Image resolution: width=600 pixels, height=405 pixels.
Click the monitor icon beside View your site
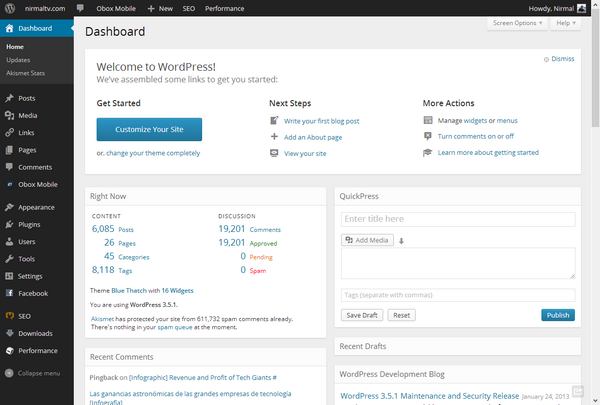click(274, 153)
